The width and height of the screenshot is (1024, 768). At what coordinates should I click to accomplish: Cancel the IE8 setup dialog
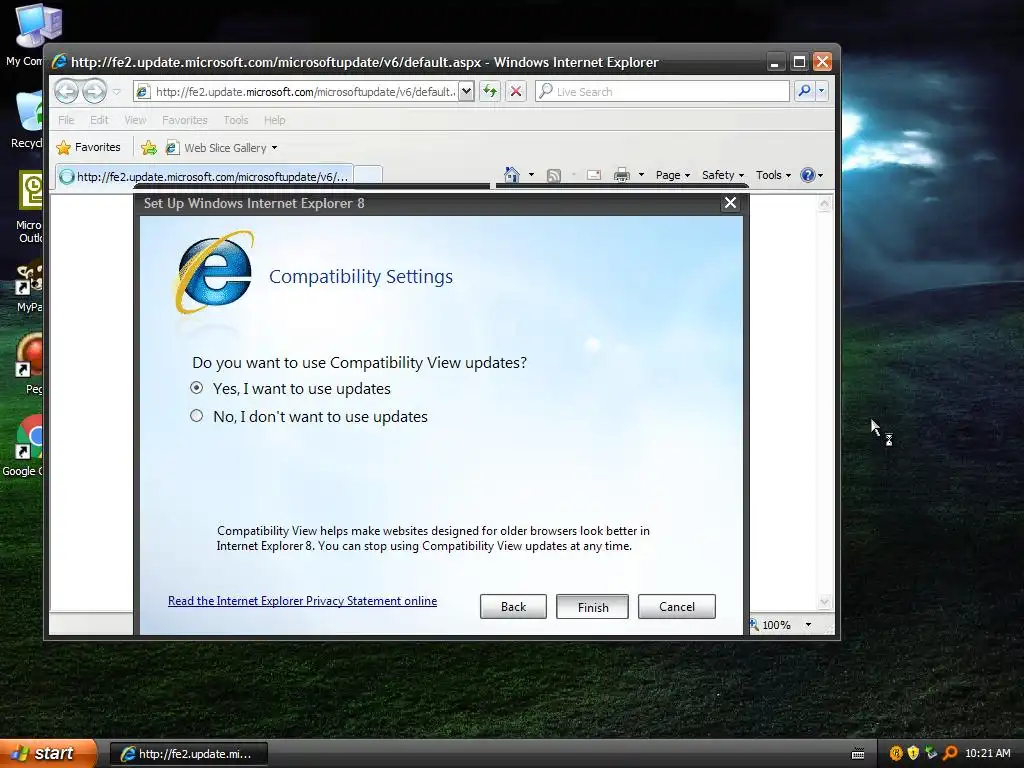[x=677, y=607]
